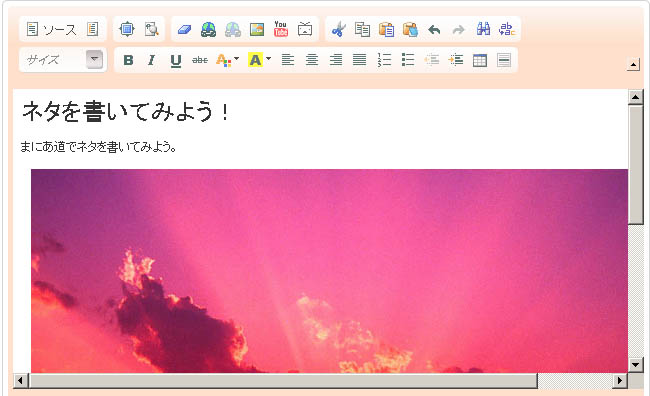The width and height of the screenshot is (650, 396).
Task: Open the templates icon next to ソース
Action: point(92,29)
